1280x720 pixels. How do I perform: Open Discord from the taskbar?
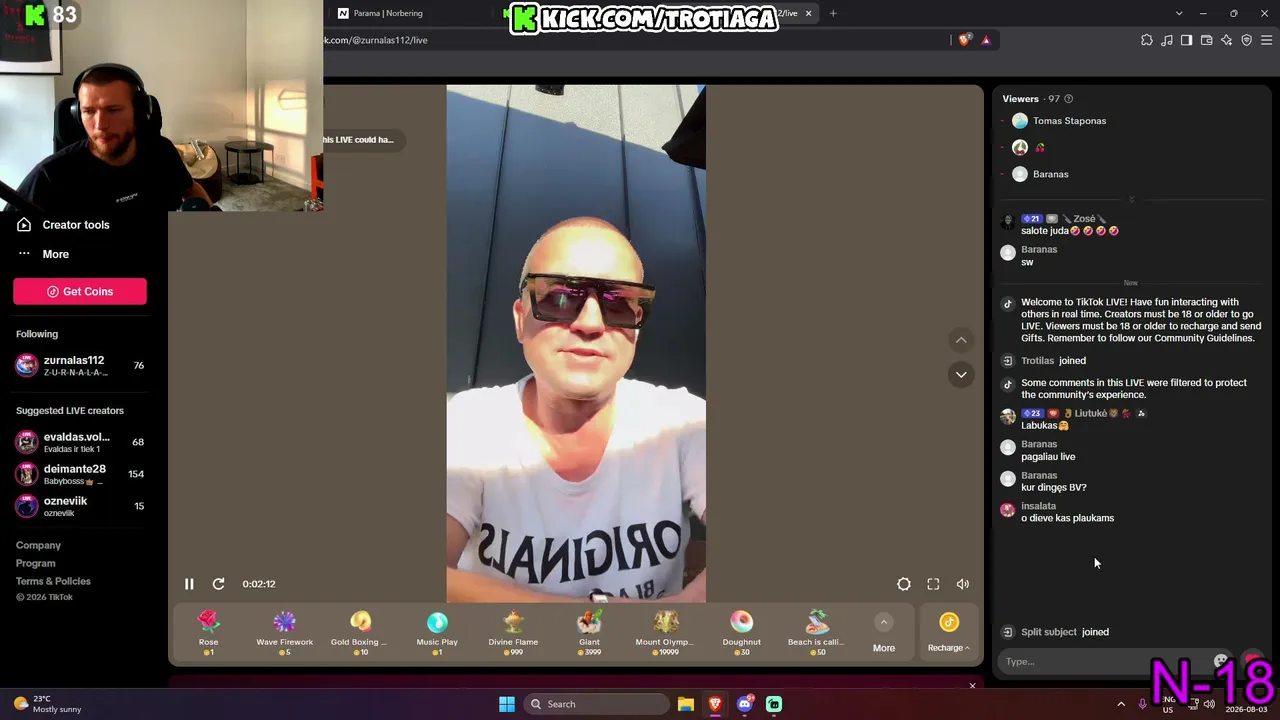coord(744,704)
